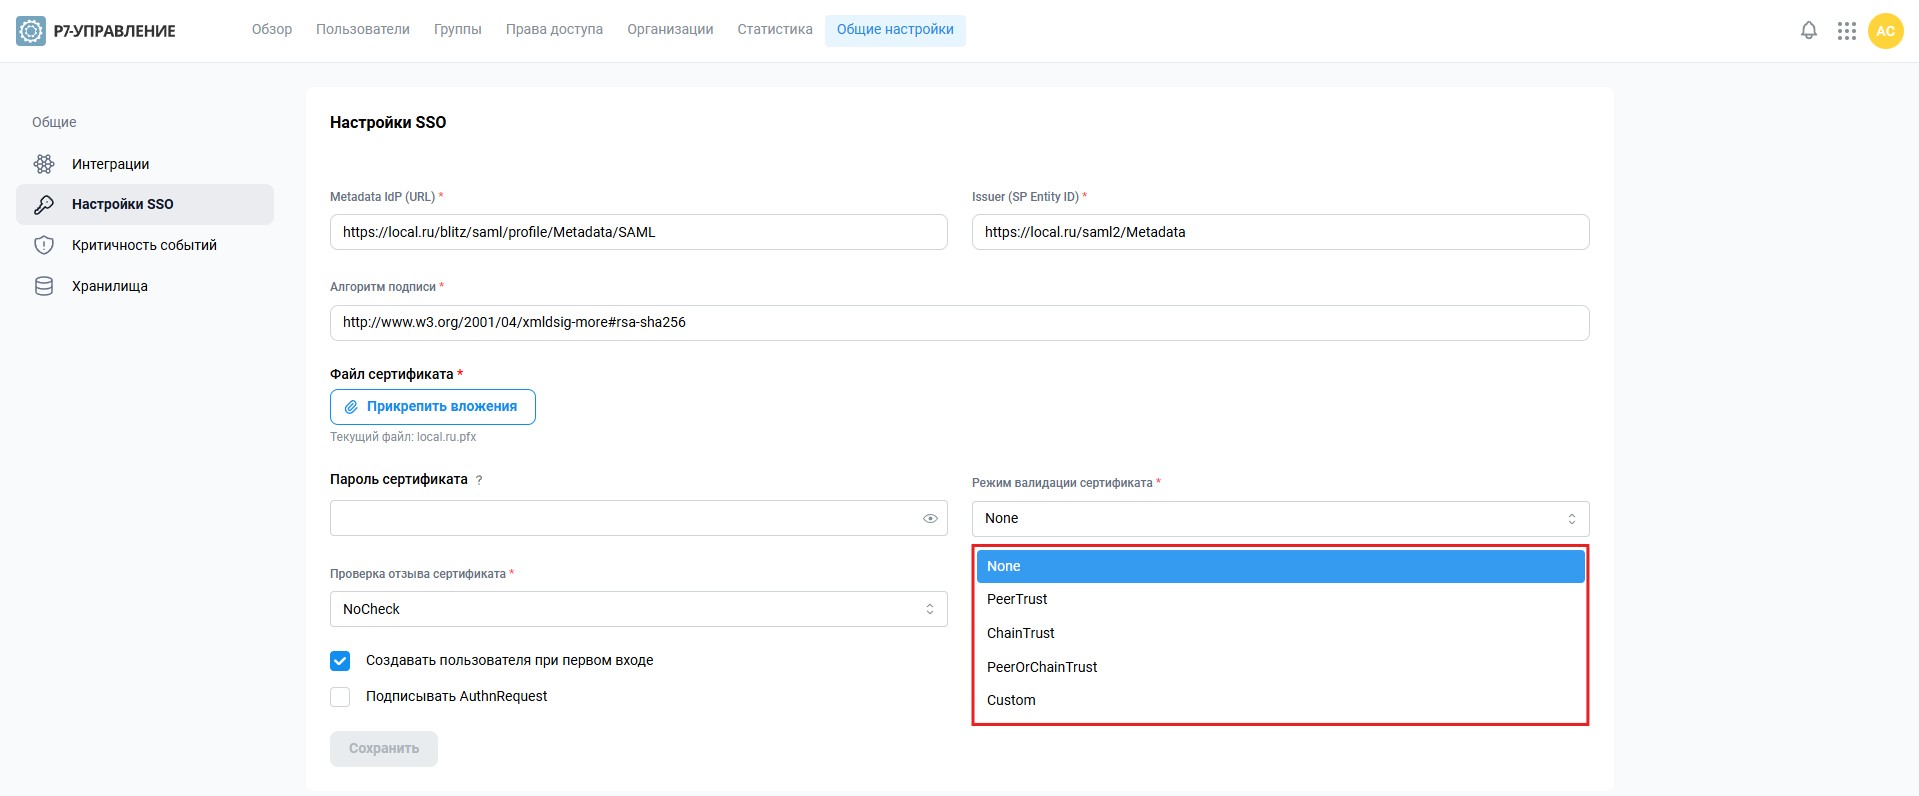Viewport: 1919px width, 796px height.
Task: Select None option in the list
Action: tap(1280, 566)
